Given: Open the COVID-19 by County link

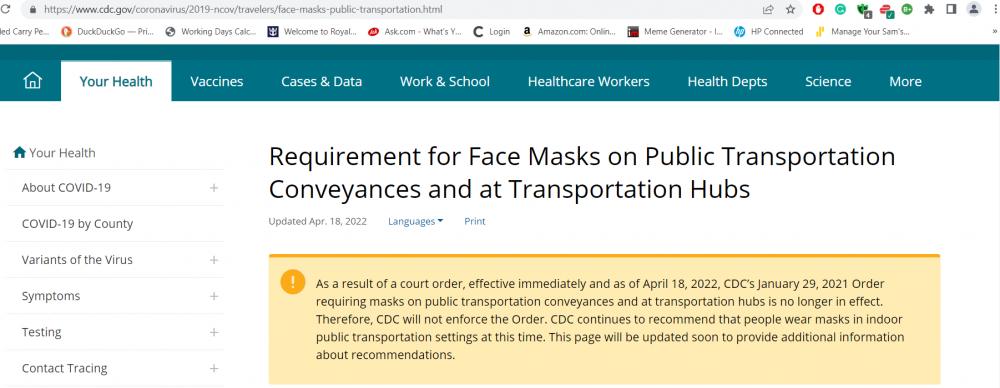Looking at the screenshot, I should point(77,224).
